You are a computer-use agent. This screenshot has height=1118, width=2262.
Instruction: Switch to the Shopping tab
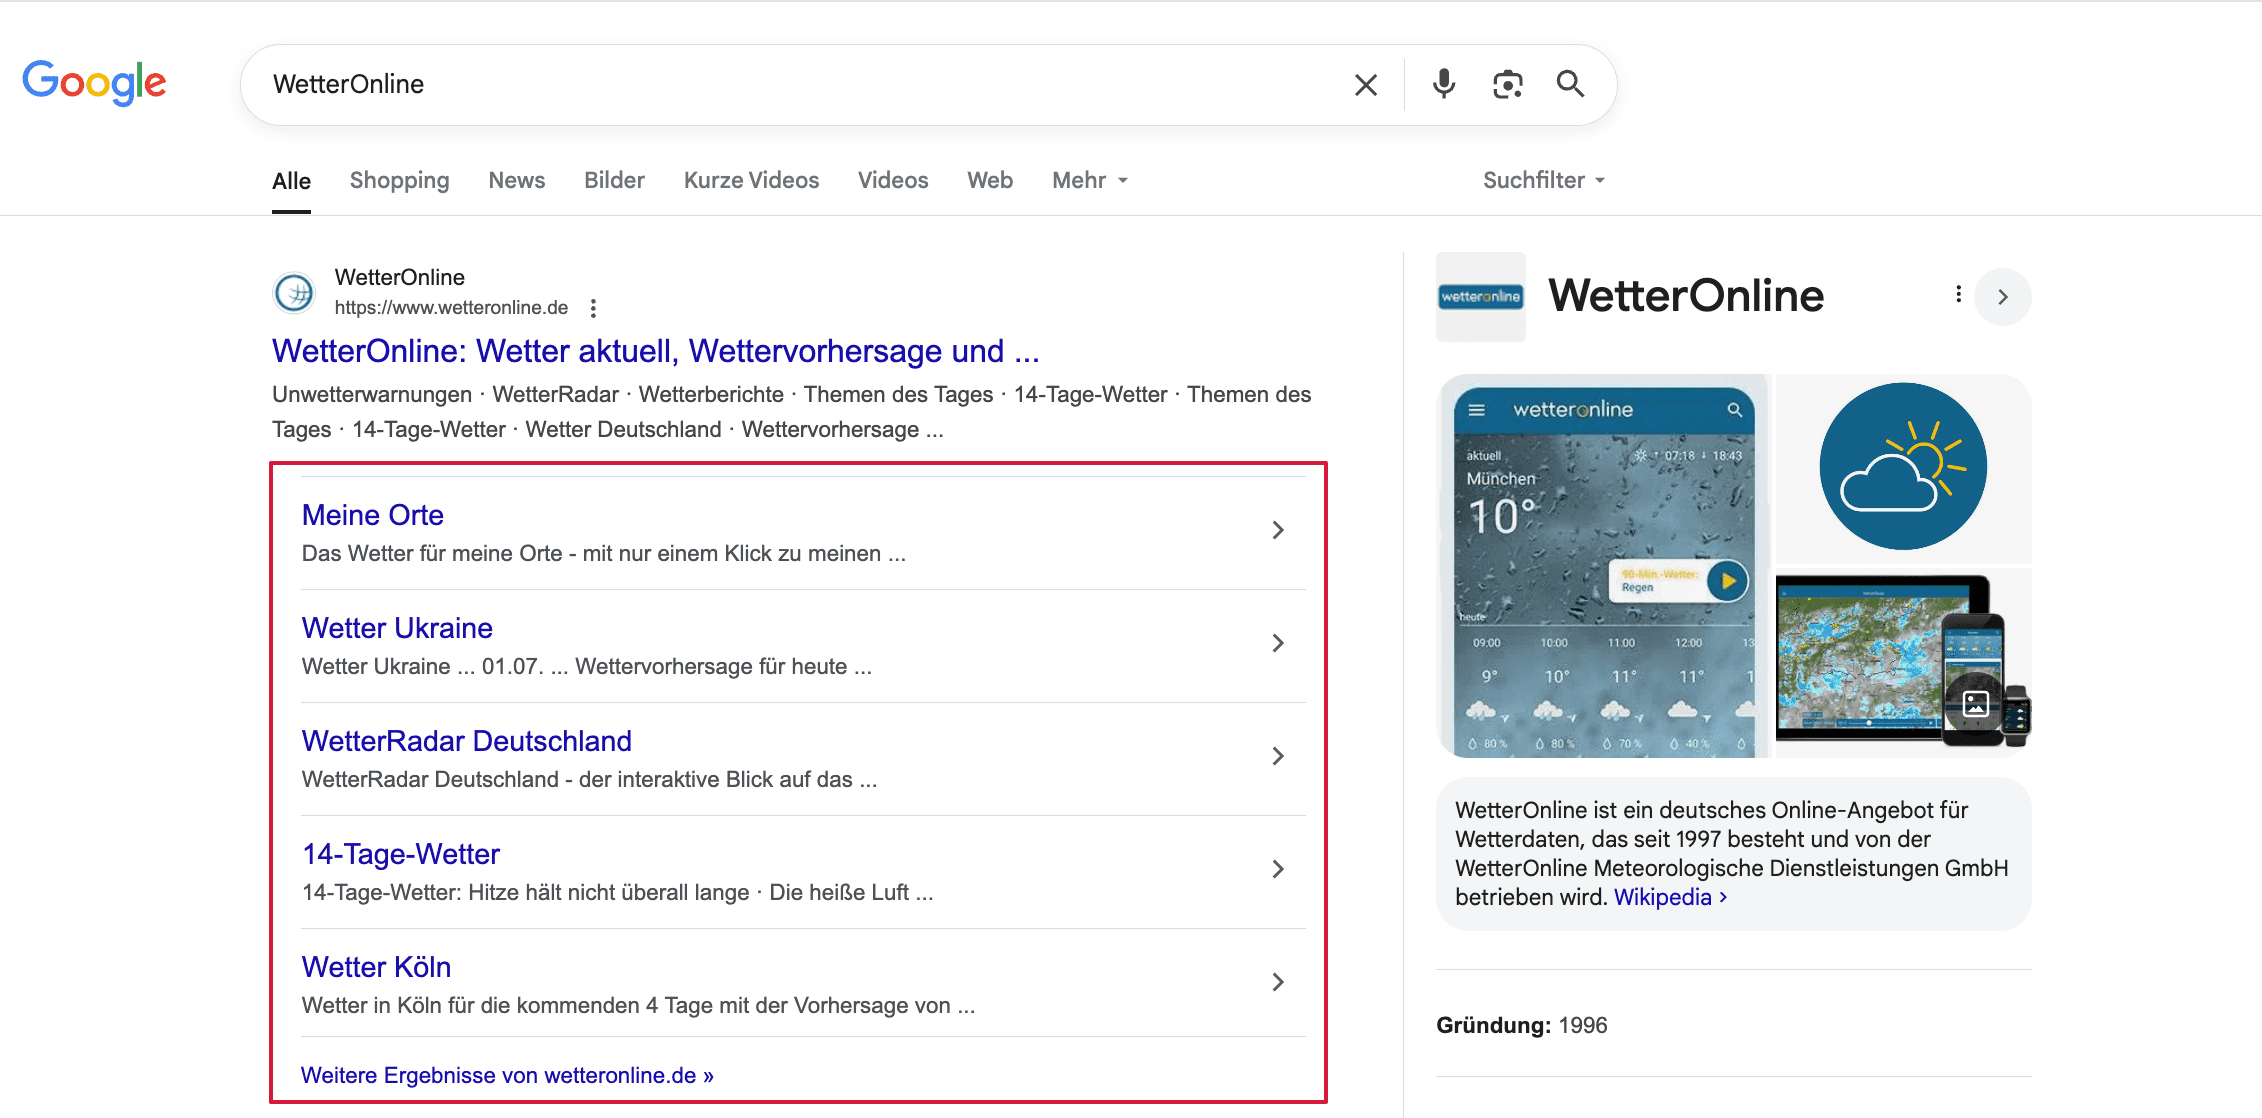click(x=399, y=181)
